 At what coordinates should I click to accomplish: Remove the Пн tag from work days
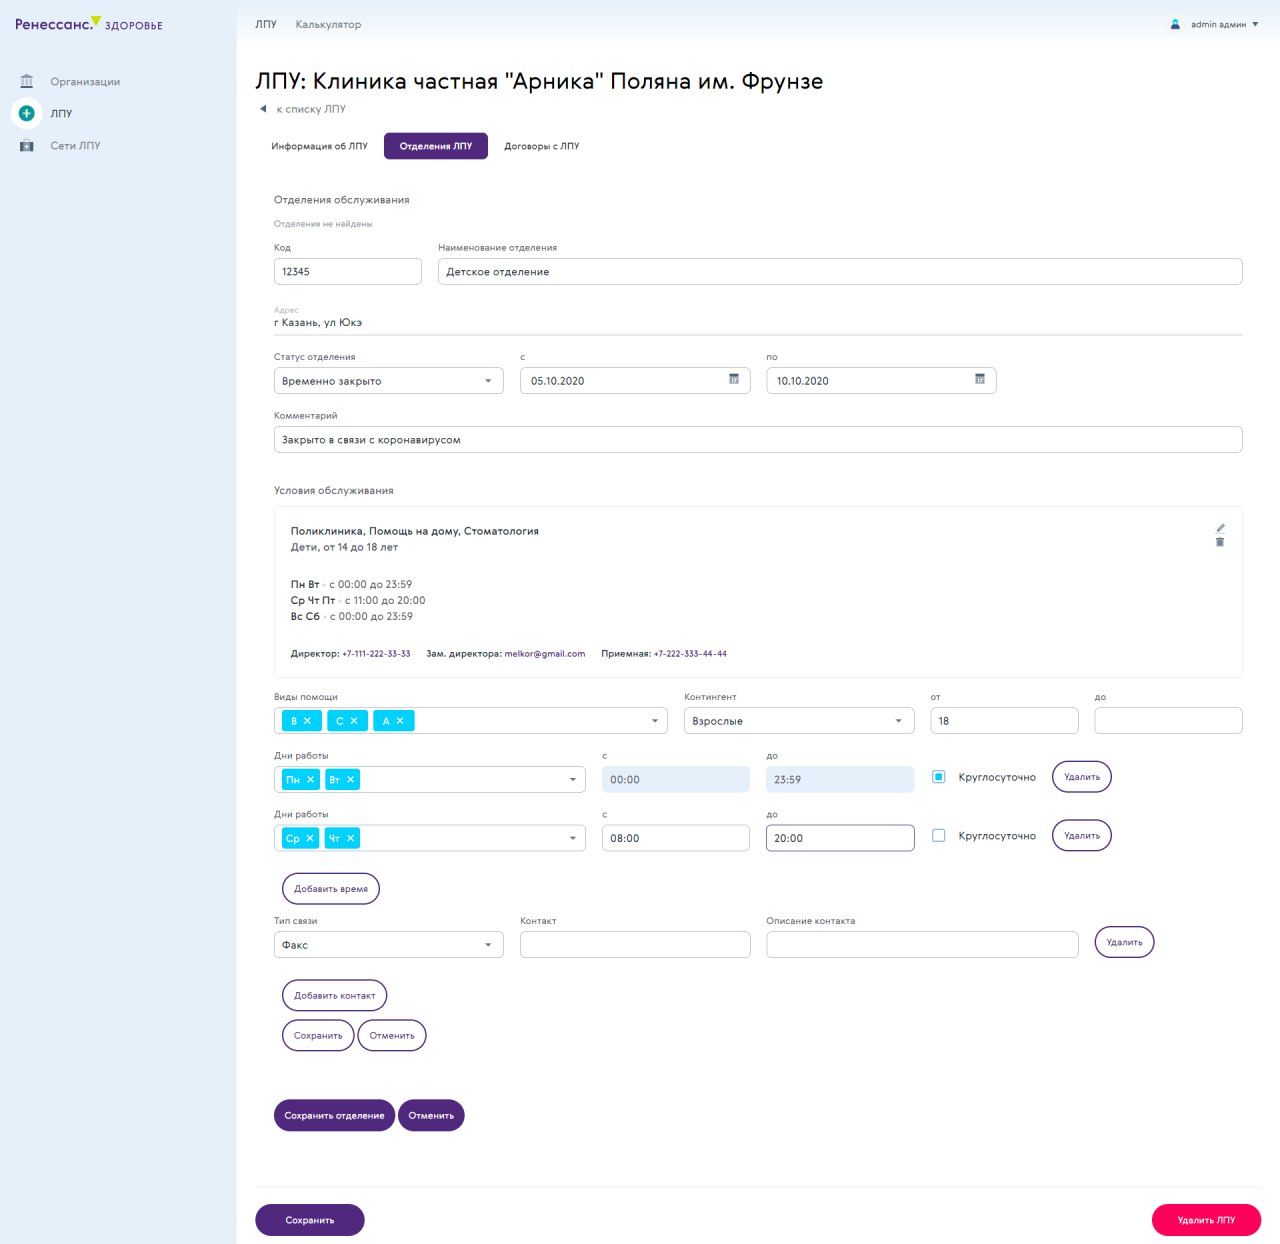[311, 780]
